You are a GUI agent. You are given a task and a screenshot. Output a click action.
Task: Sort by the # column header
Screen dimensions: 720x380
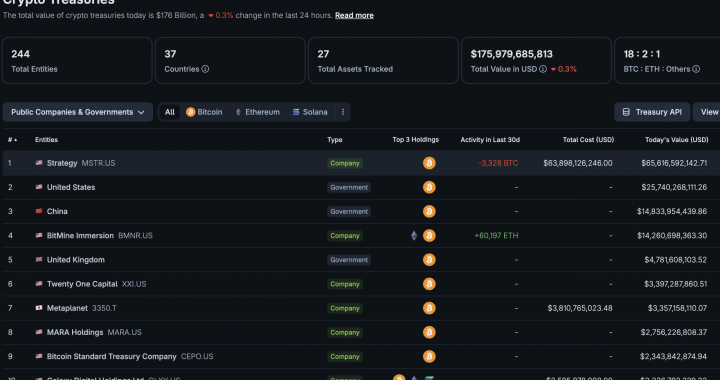point(12,140)
